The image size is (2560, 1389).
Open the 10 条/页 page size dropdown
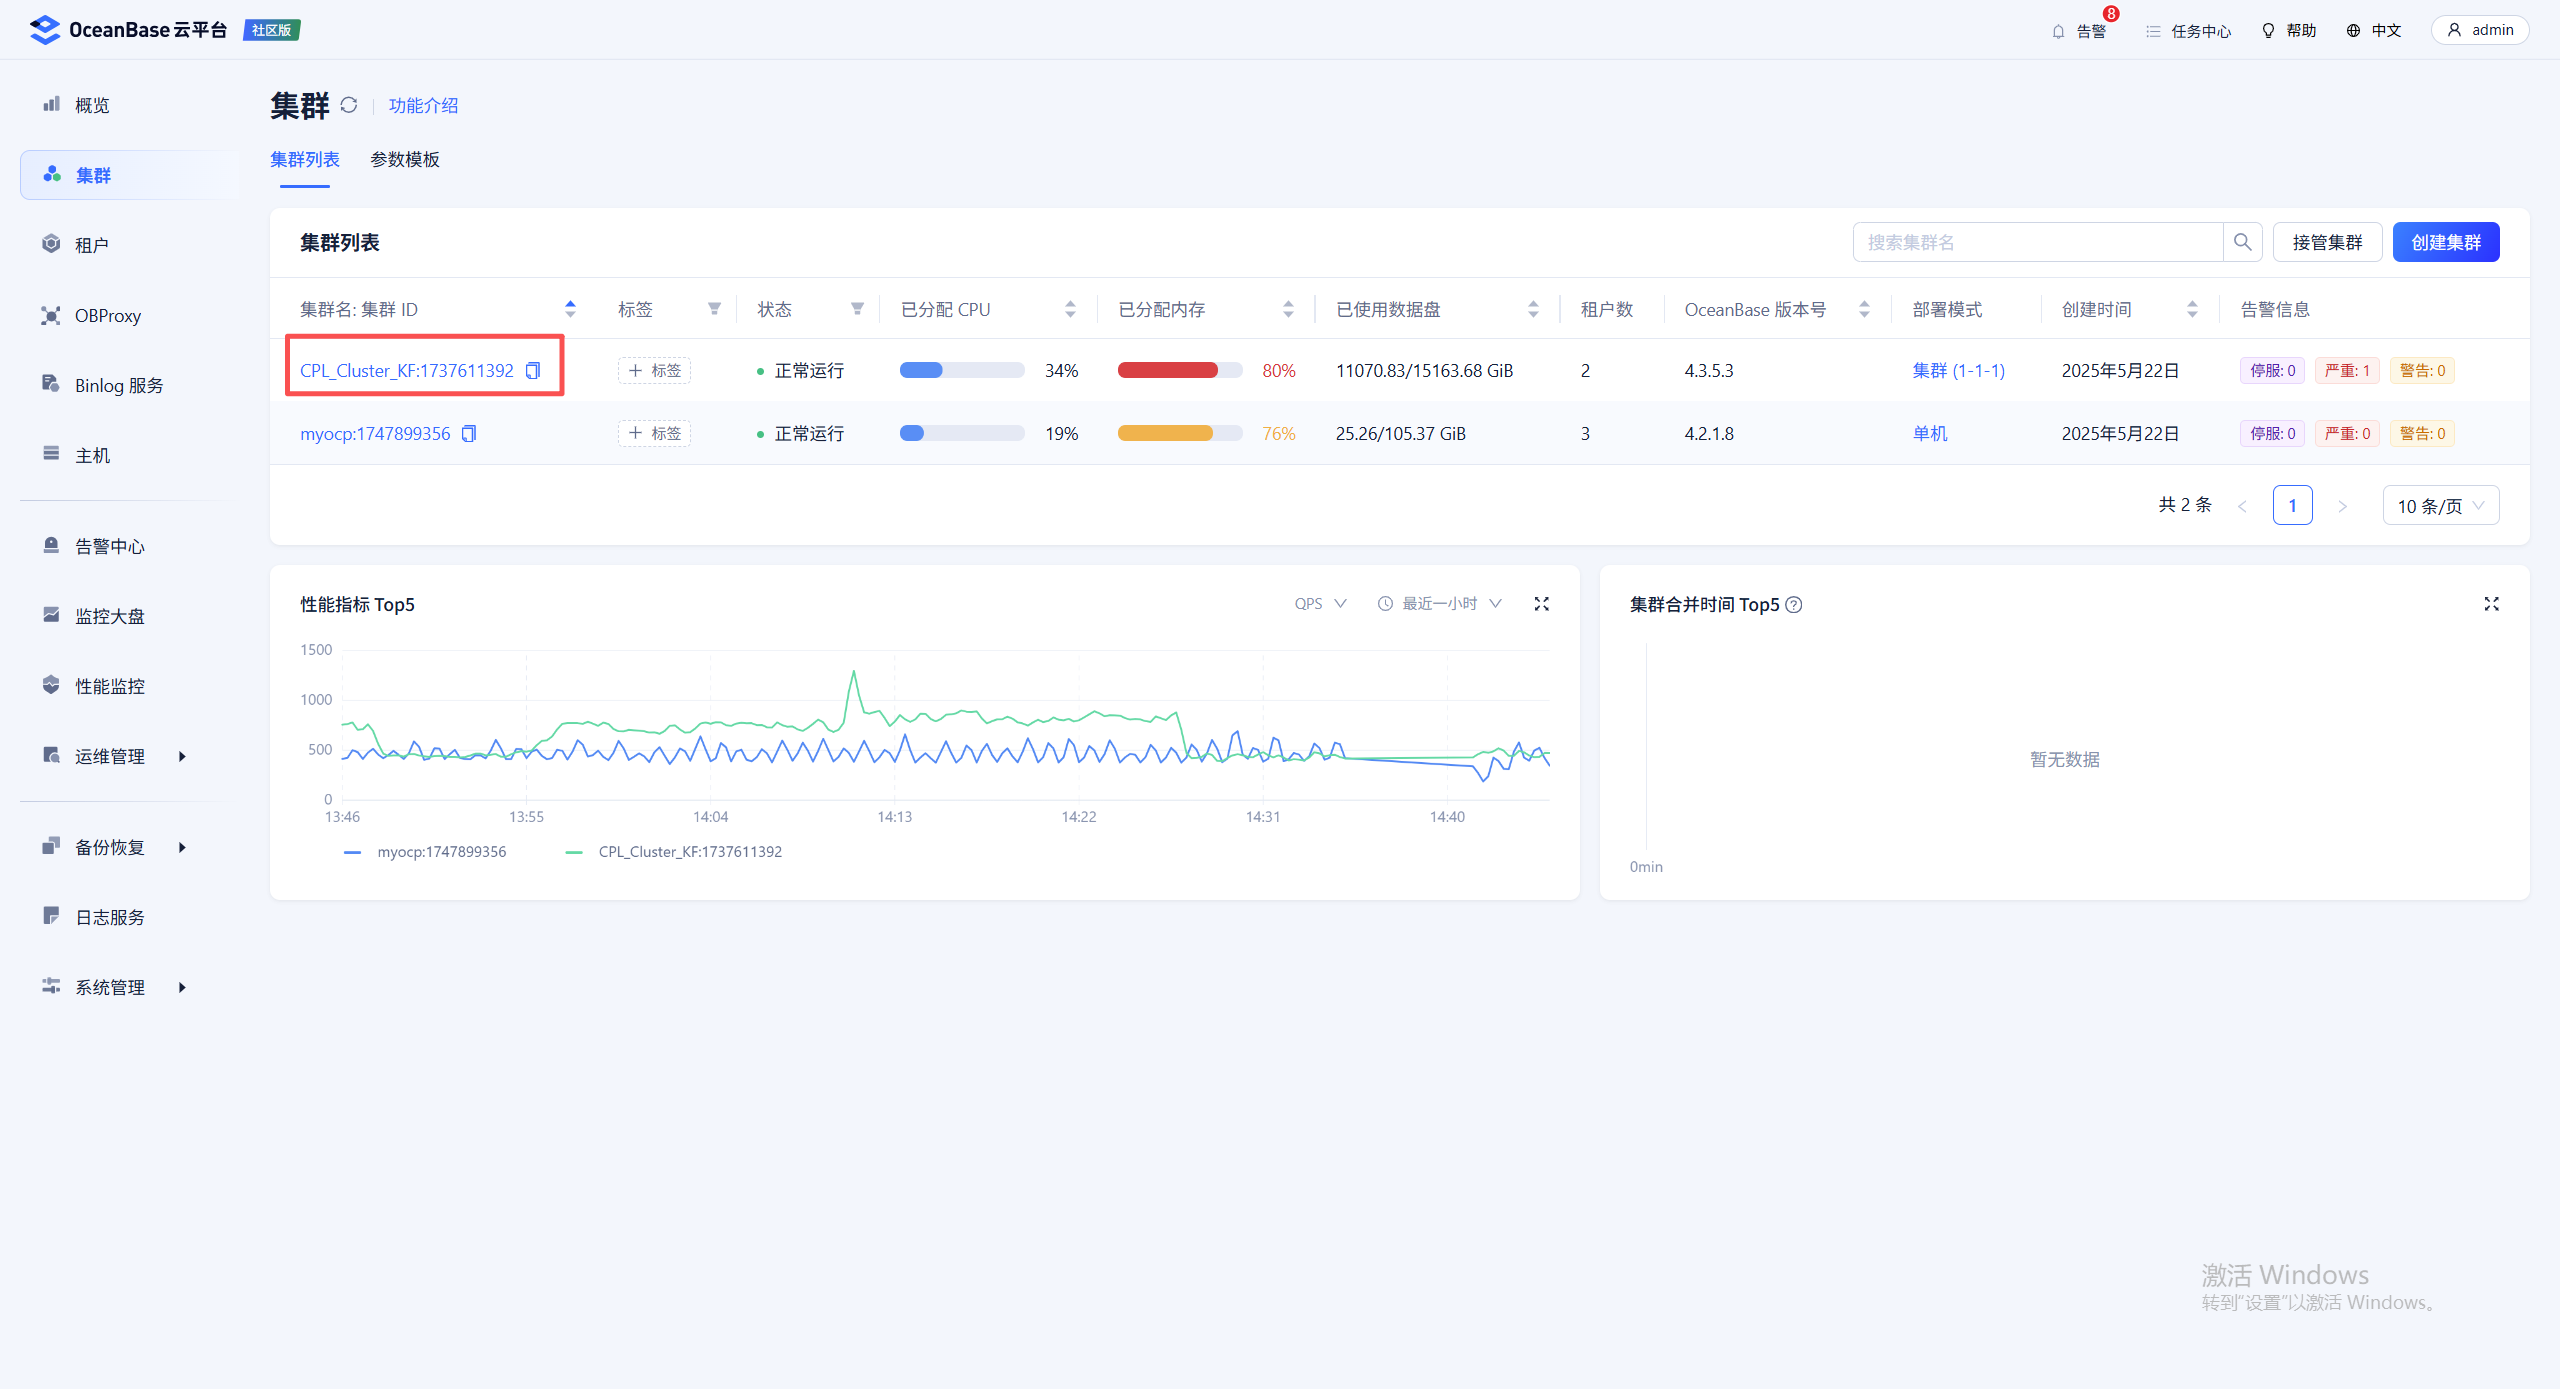pos(2440,506)
